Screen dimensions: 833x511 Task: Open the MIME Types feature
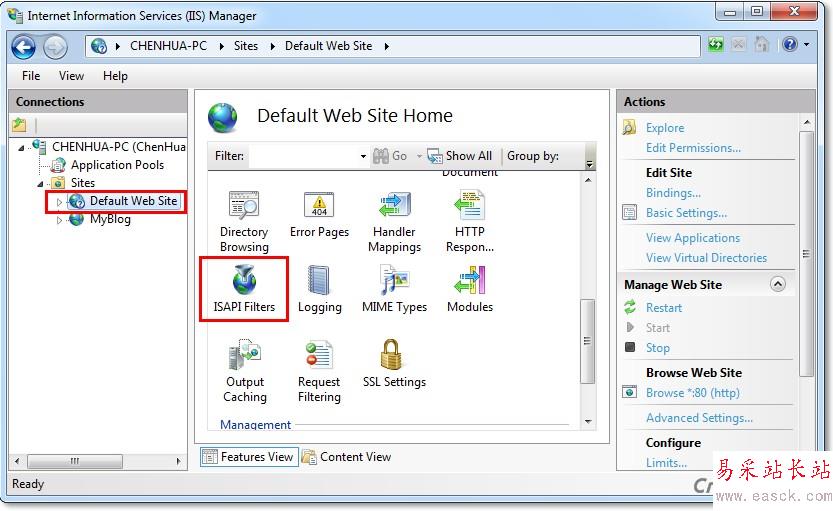[x=394, y=289]
